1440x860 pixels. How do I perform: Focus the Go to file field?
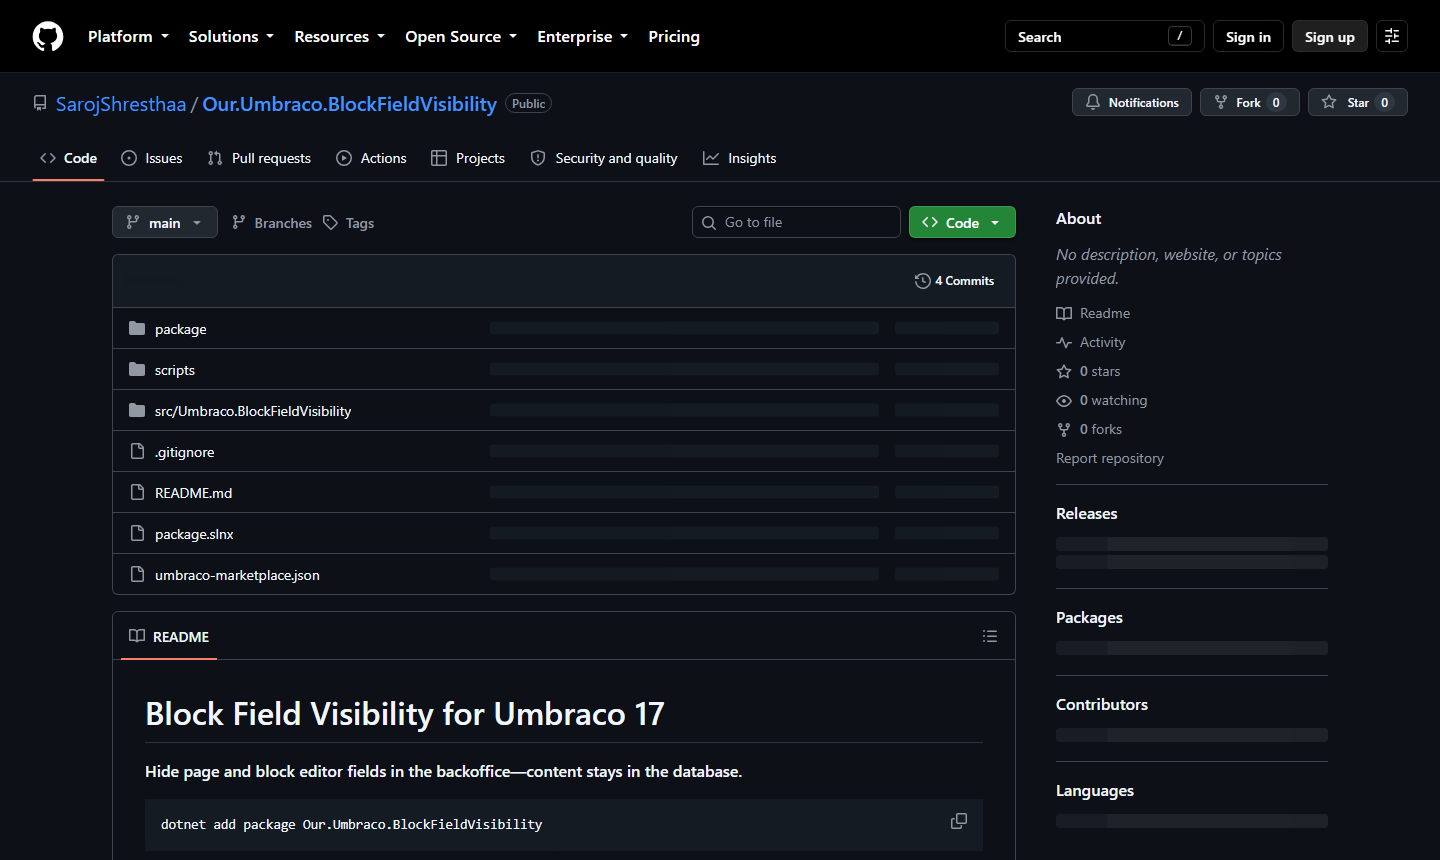point(796,222)
